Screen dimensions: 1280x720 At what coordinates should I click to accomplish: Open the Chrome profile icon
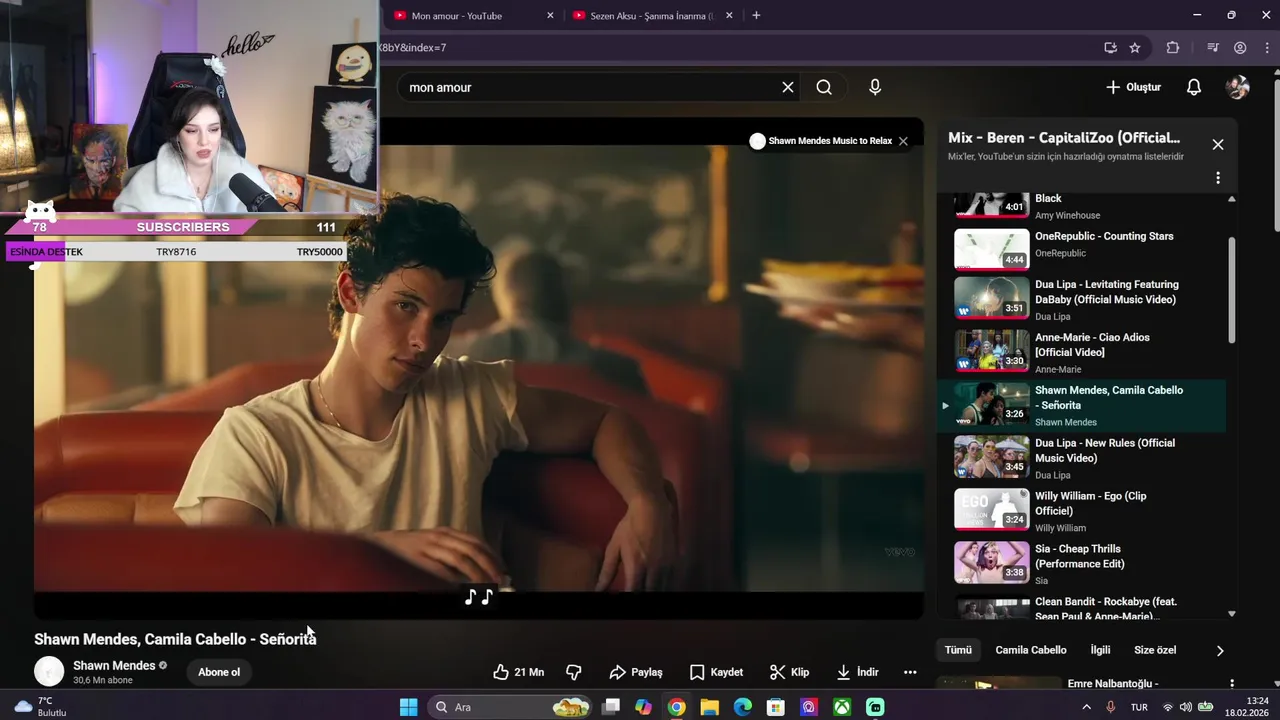(1240, 47)
